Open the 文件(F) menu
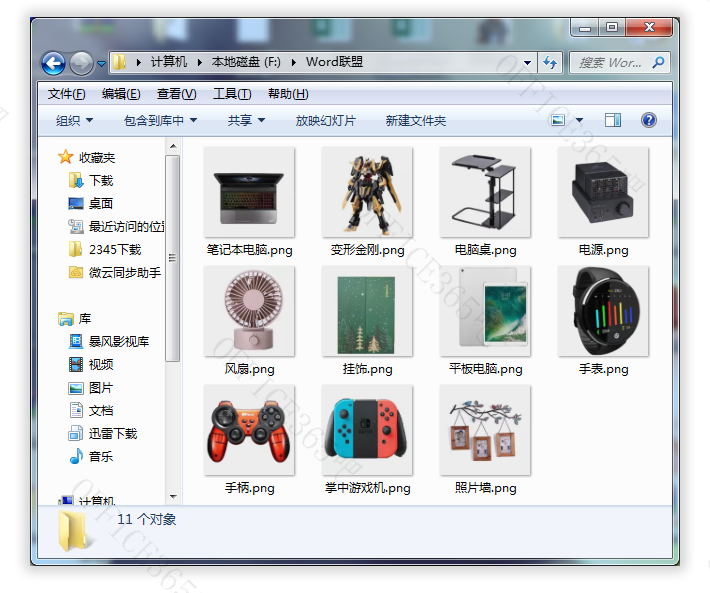Viewport: 710px width, 593px height. tap(66, 94)
